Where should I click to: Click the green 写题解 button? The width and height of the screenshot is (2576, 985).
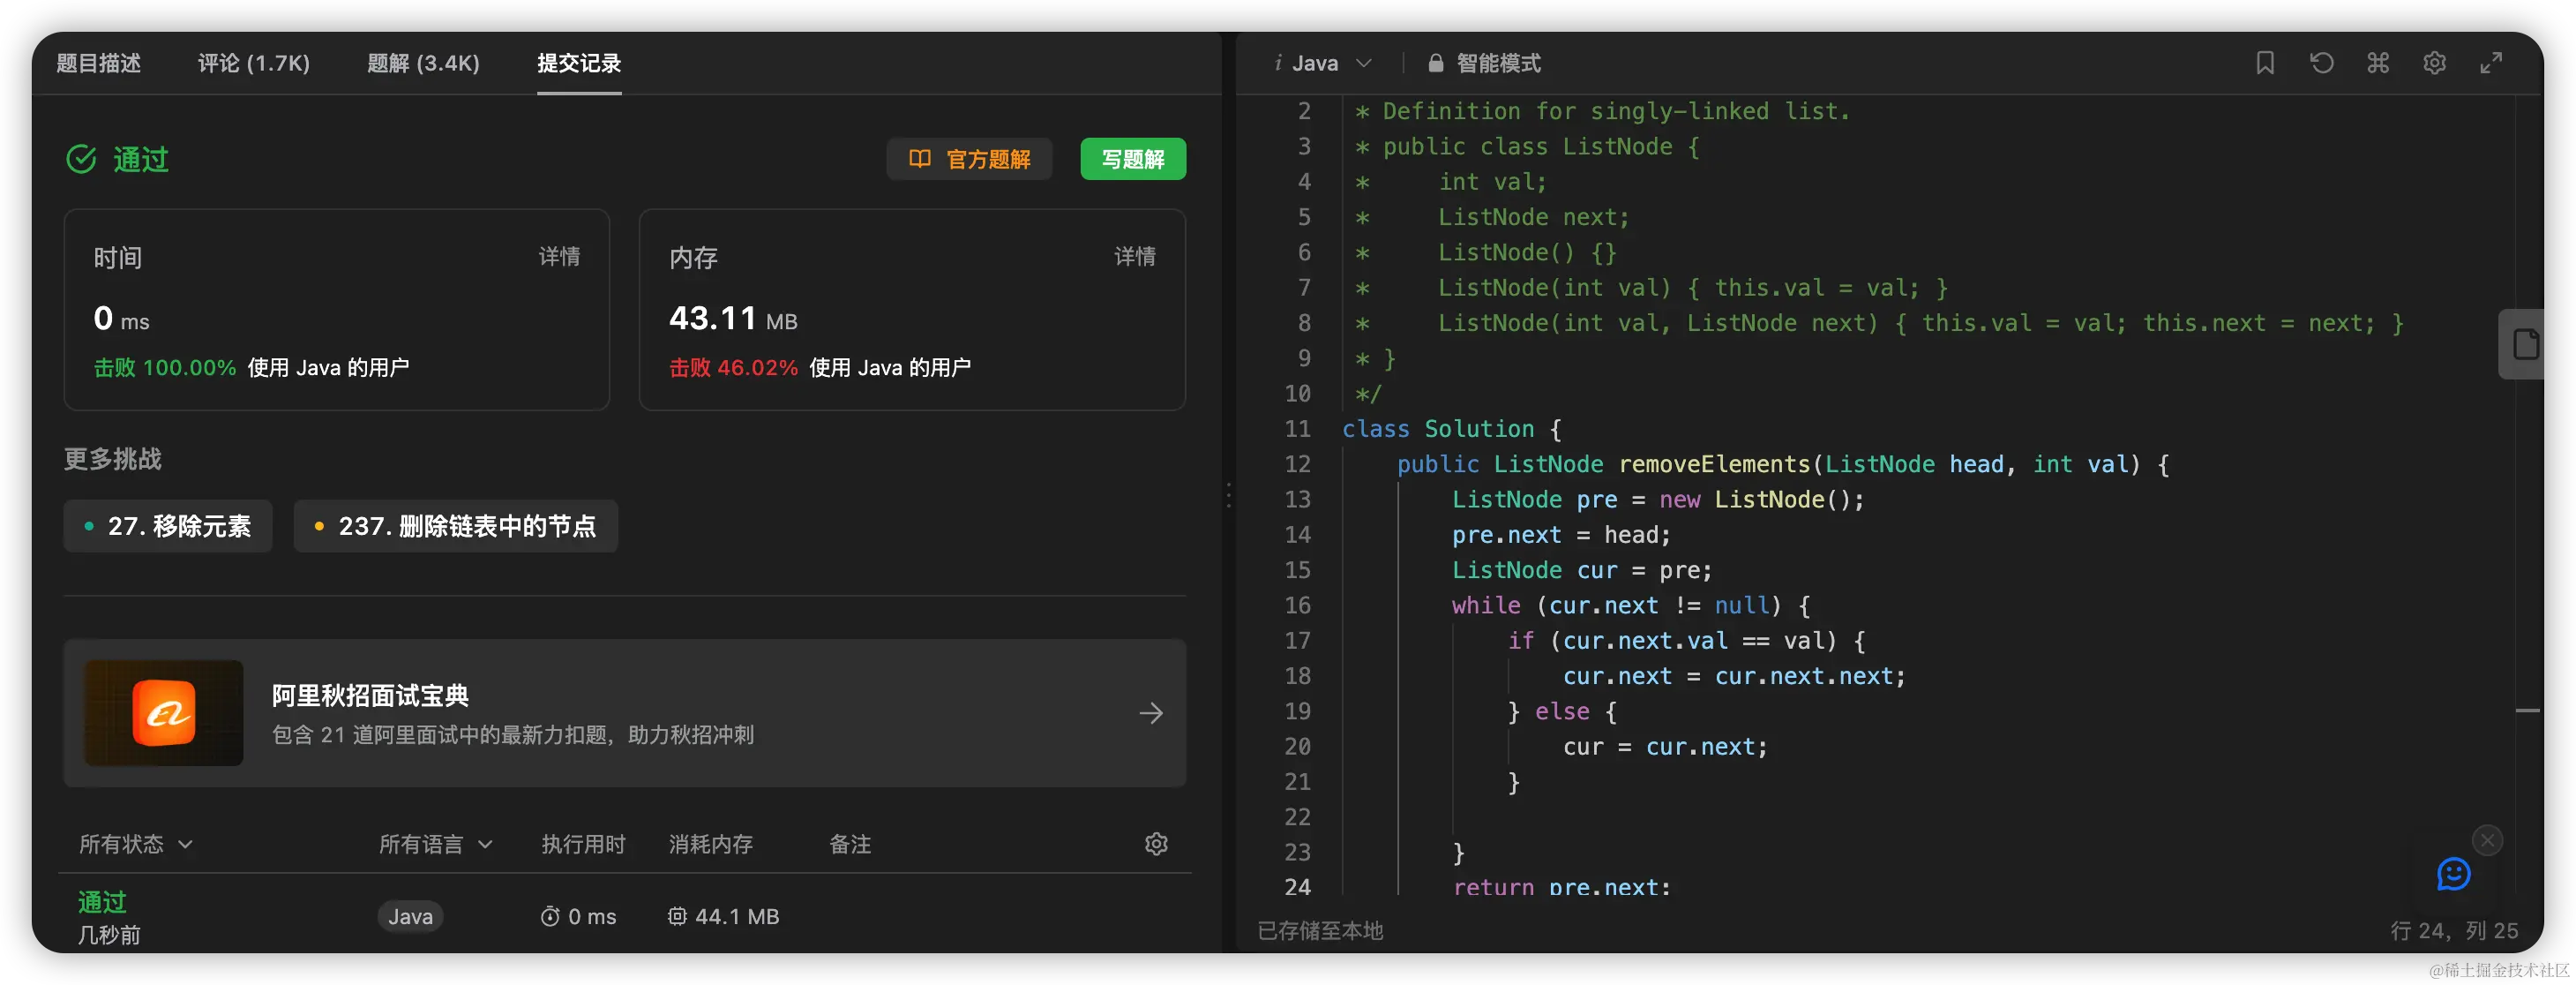[1132, 159]
